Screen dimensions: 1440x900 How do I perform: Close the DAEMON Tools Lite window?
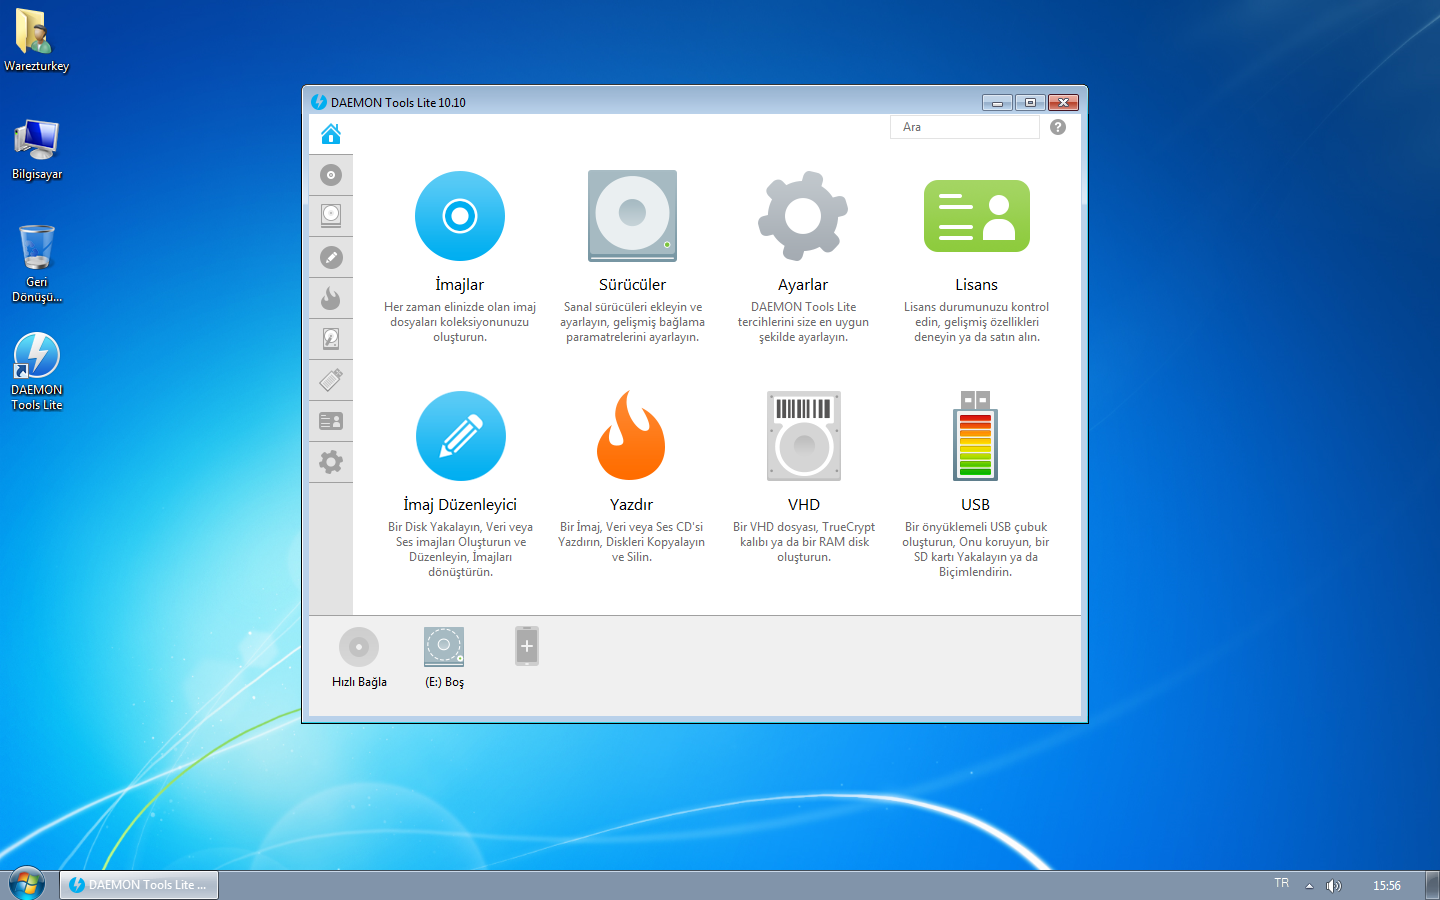[1063, 102]
